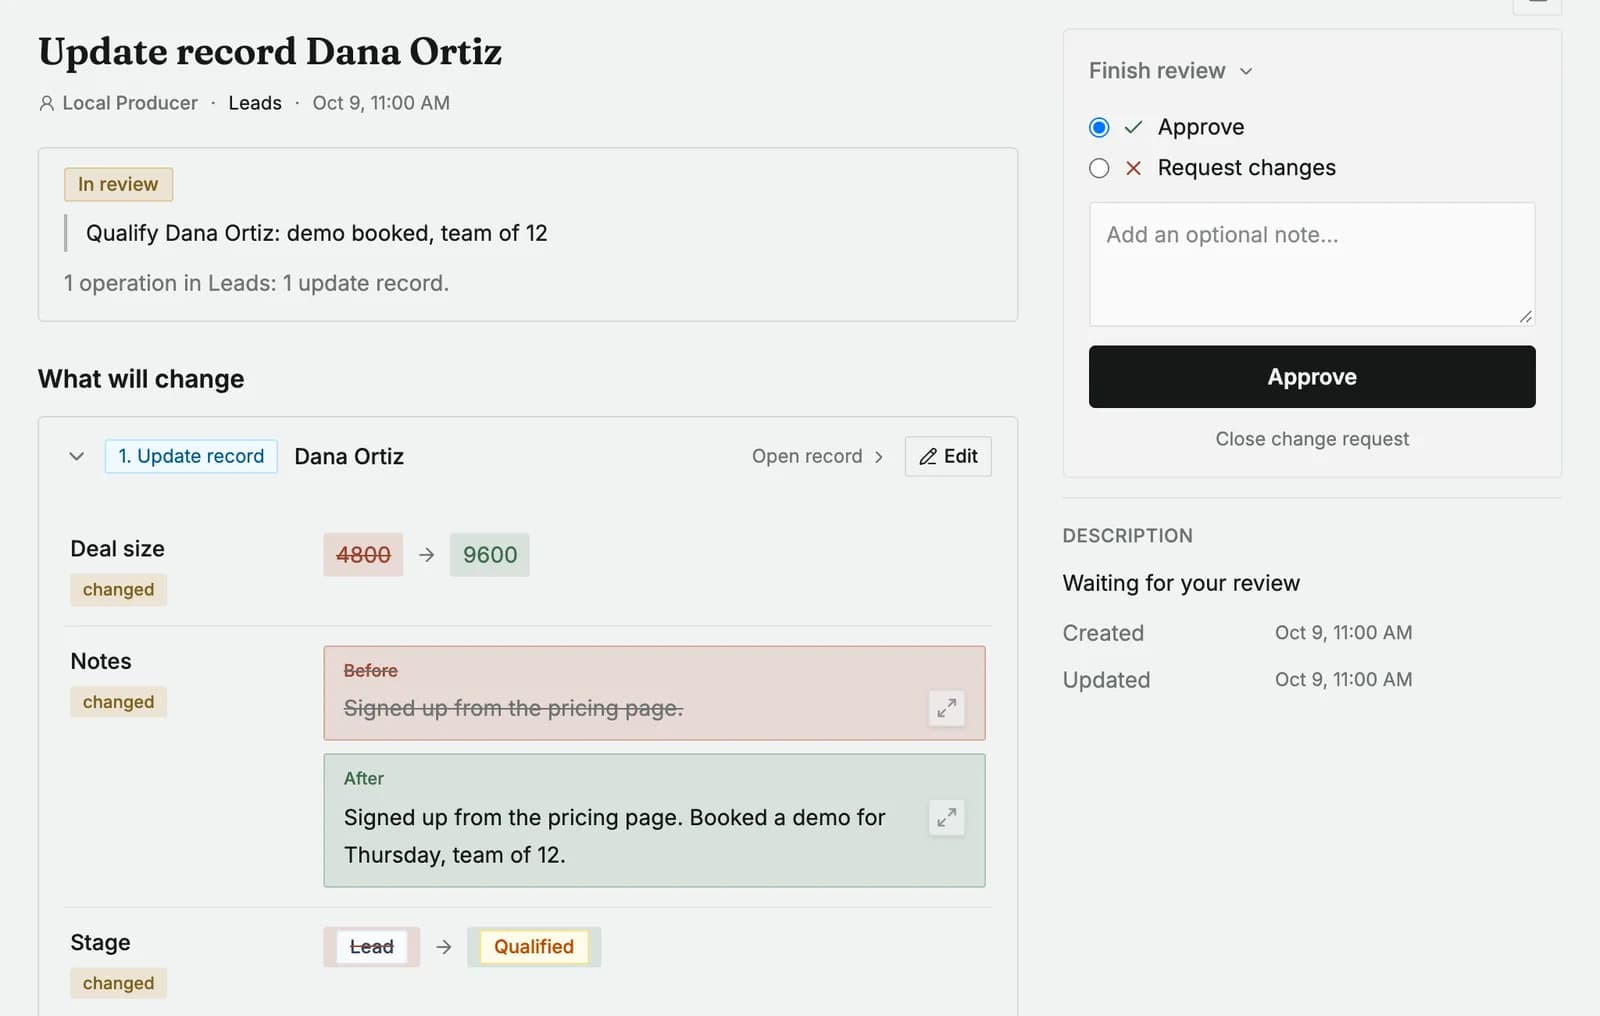1600x1016 pixels.
Task: Click the new deal size value 9600
Action: tap(490, 555)
